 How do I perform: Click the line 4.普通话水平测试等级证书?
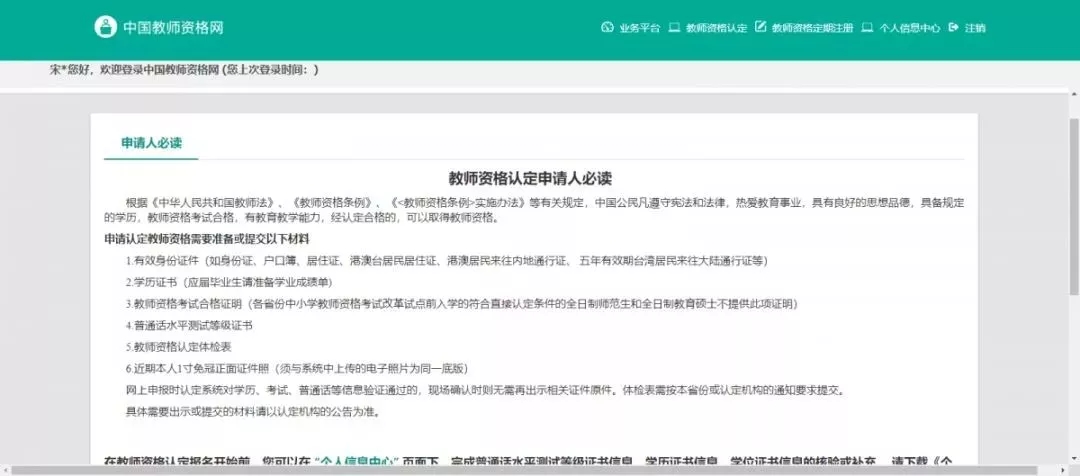point(189,325)
